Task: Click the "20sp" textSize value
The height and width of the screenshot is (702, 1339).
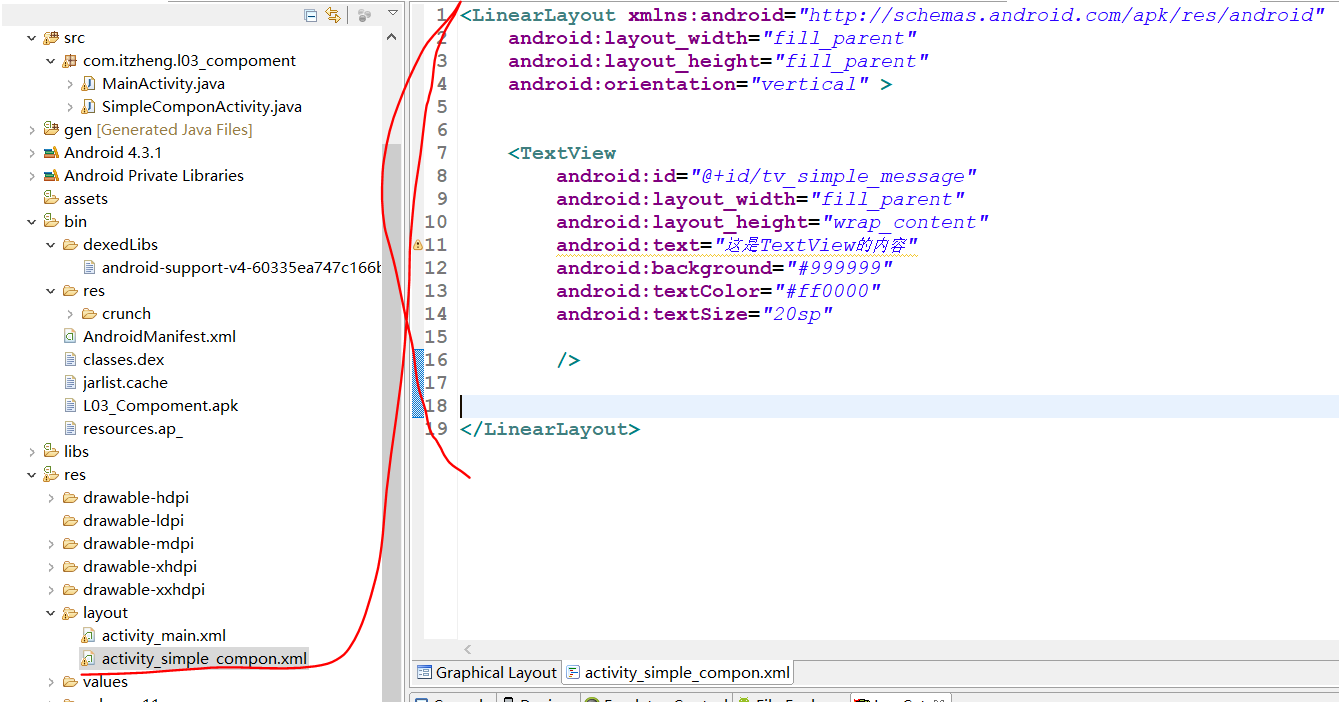Action: click(797, 314)
